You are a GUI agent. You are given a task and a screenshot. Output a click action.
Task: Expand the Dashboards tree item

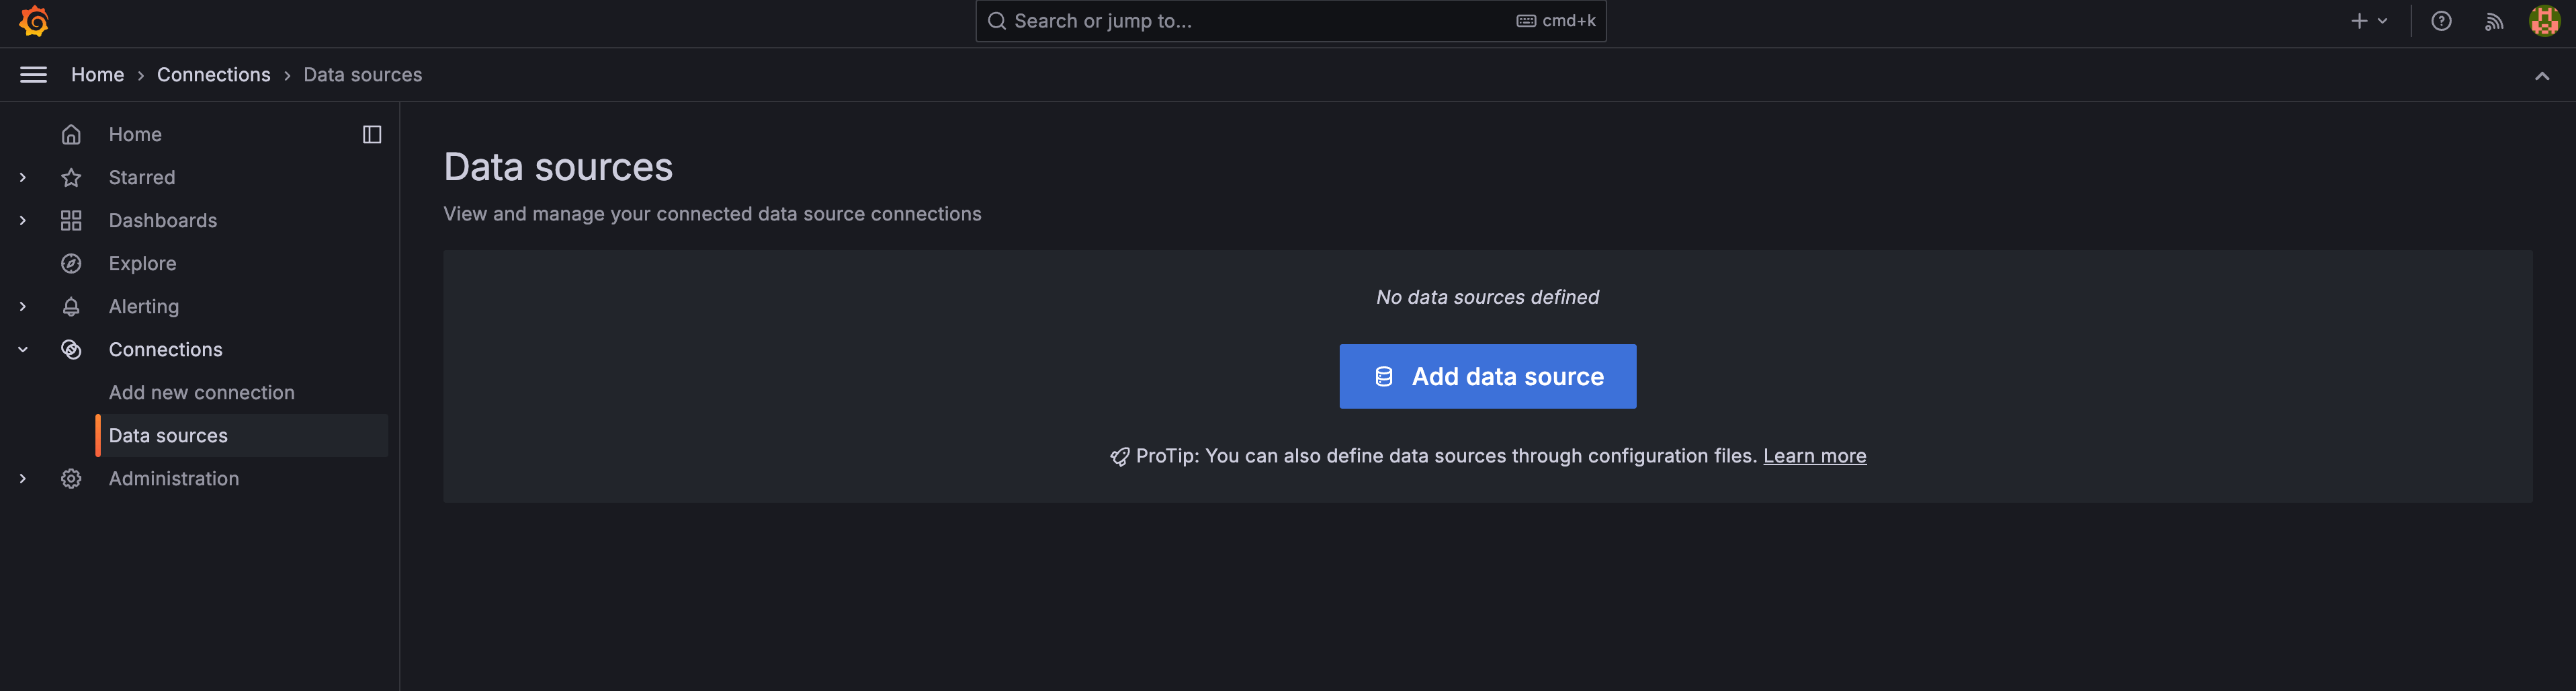tap(22, 220)
